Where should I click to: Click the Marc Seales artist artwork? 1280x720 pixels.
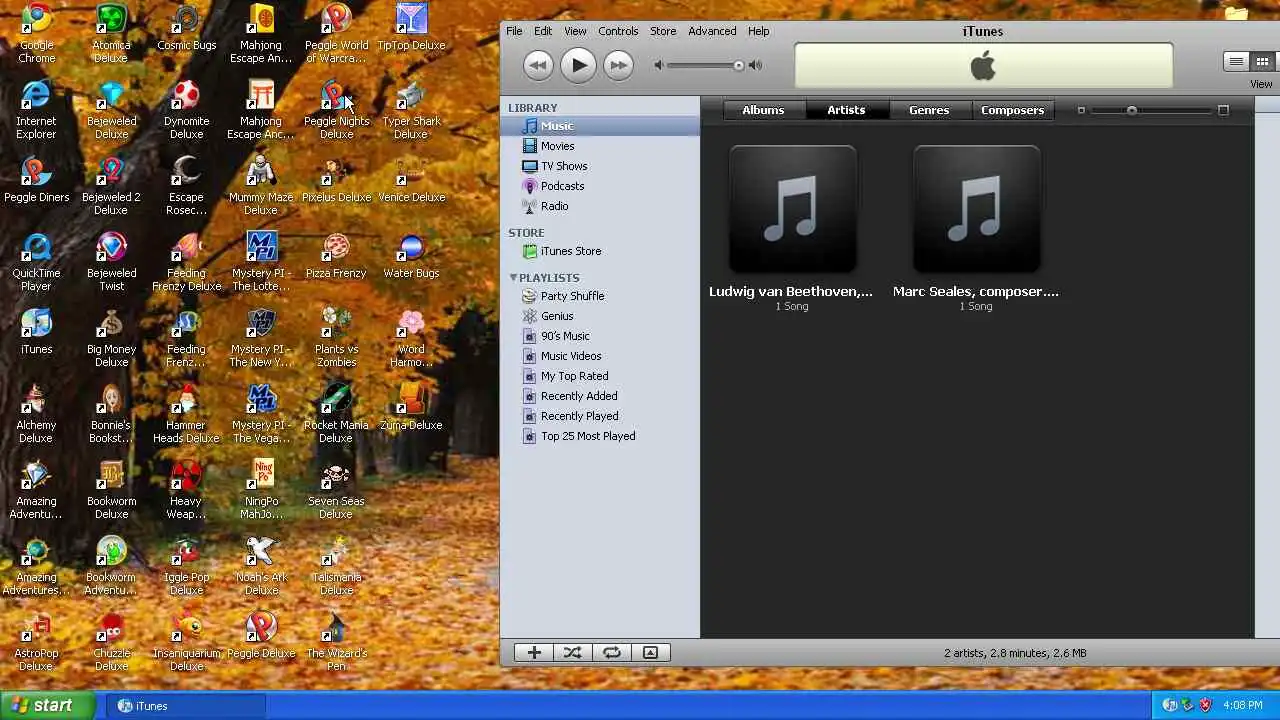(x=976, y=209)
